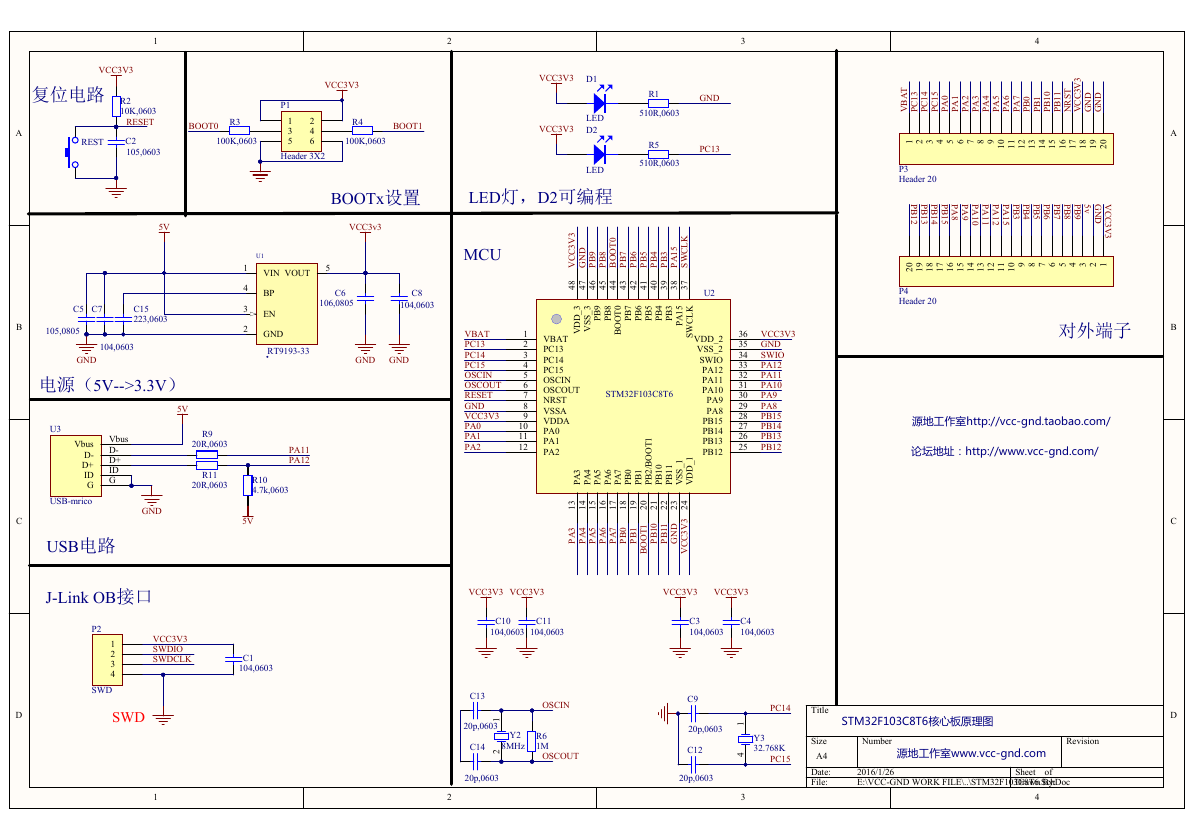Select the P4 Header 20 connector
Viewport: 1195px width, 840px height.
[1006, 271]
